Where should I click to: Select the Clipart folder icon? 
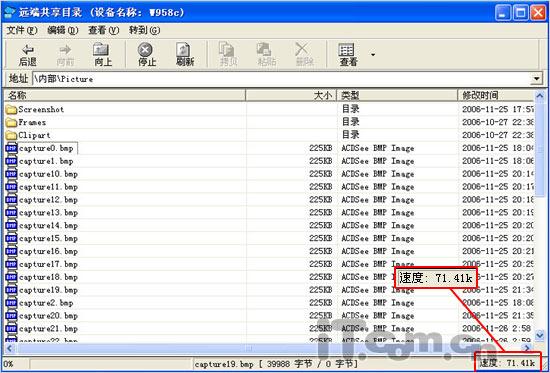point(12,135)
